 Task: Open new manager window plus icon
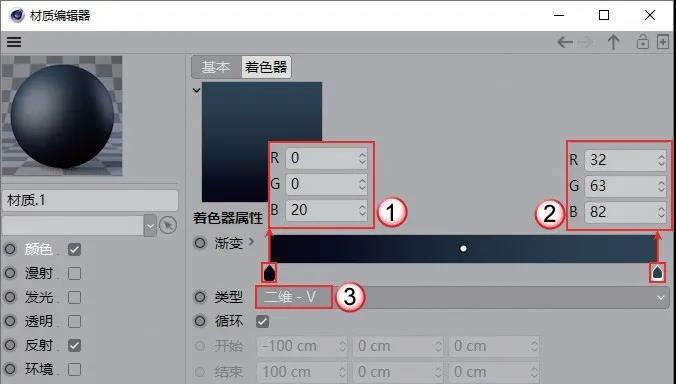[663, 42]
